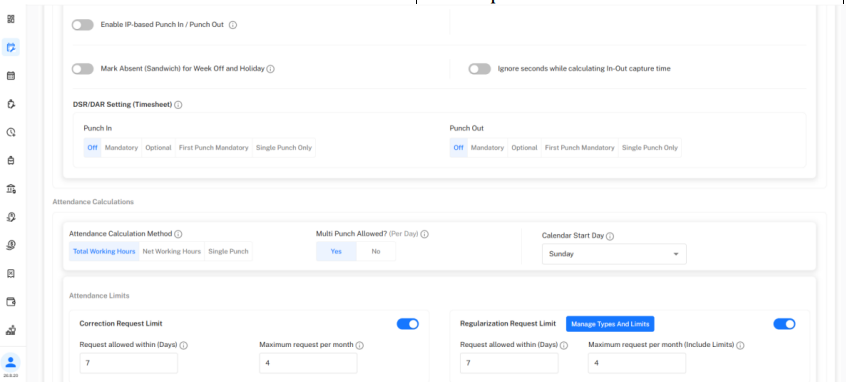Click the user profile avatar icon
This screenshot has height=383, width=846.
pos(11,362)
